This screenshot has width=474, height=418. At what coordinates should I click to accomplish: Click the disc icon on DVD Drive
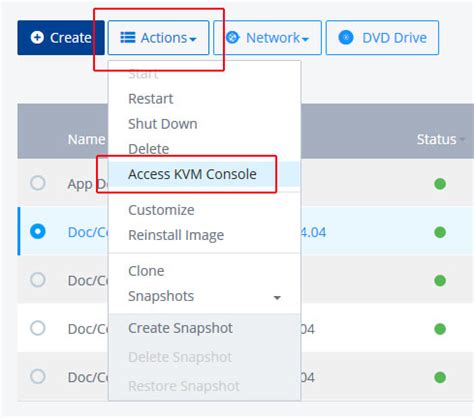[346, 37]
